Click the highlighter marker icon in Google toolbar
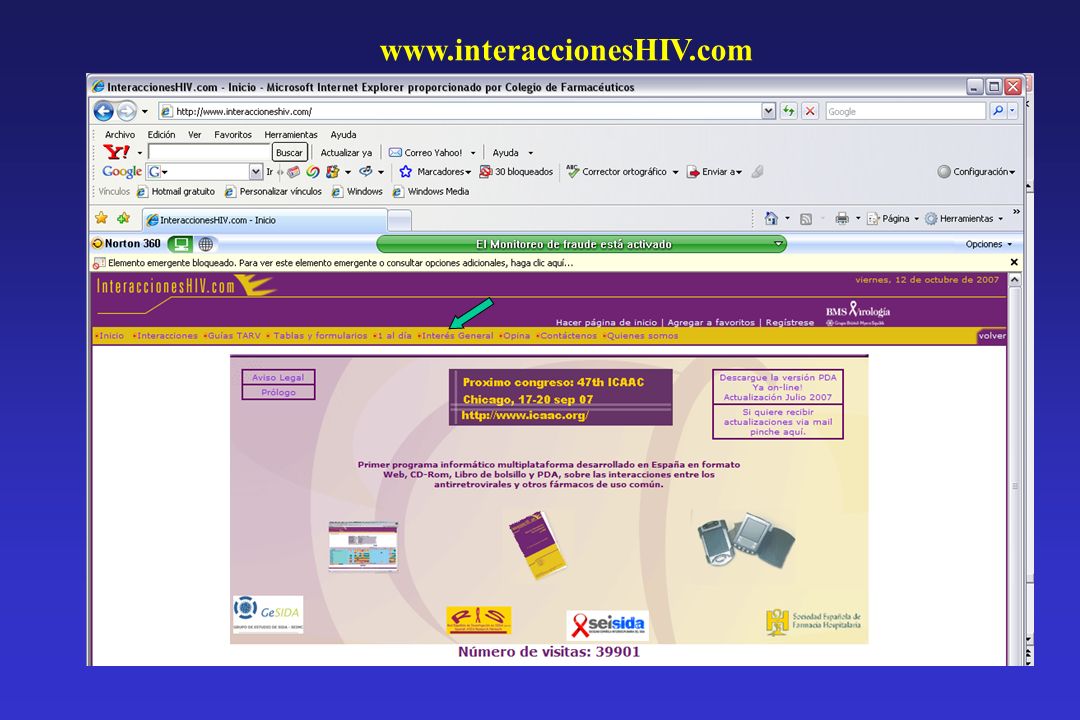The height and width of the screenshot is (720, 1080). point(758,172)
